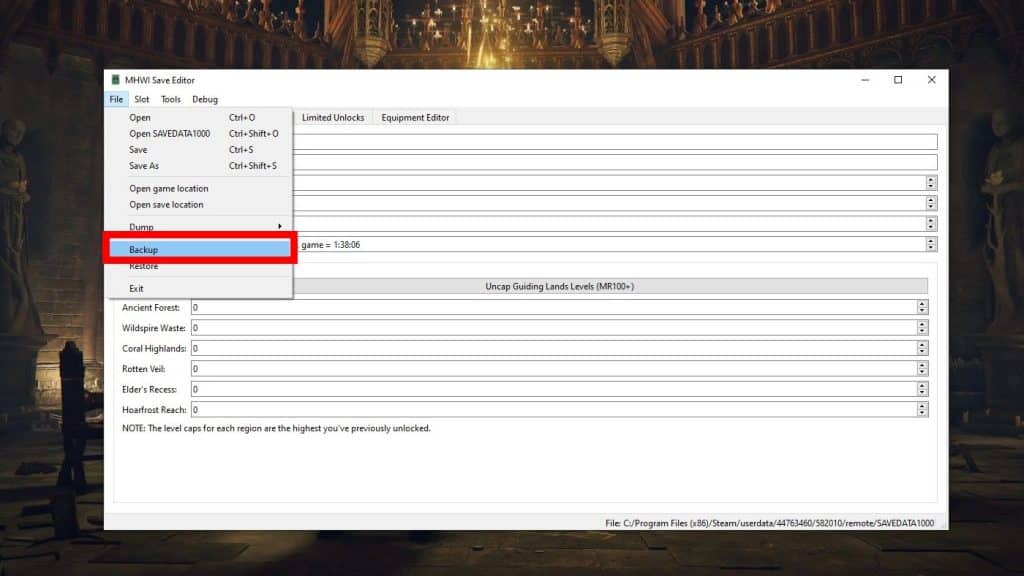Maximize the MHWI Save Editor window
The width and height of the screenshot is (1024, 576).
pyautogui.click(x=898, y=80)
